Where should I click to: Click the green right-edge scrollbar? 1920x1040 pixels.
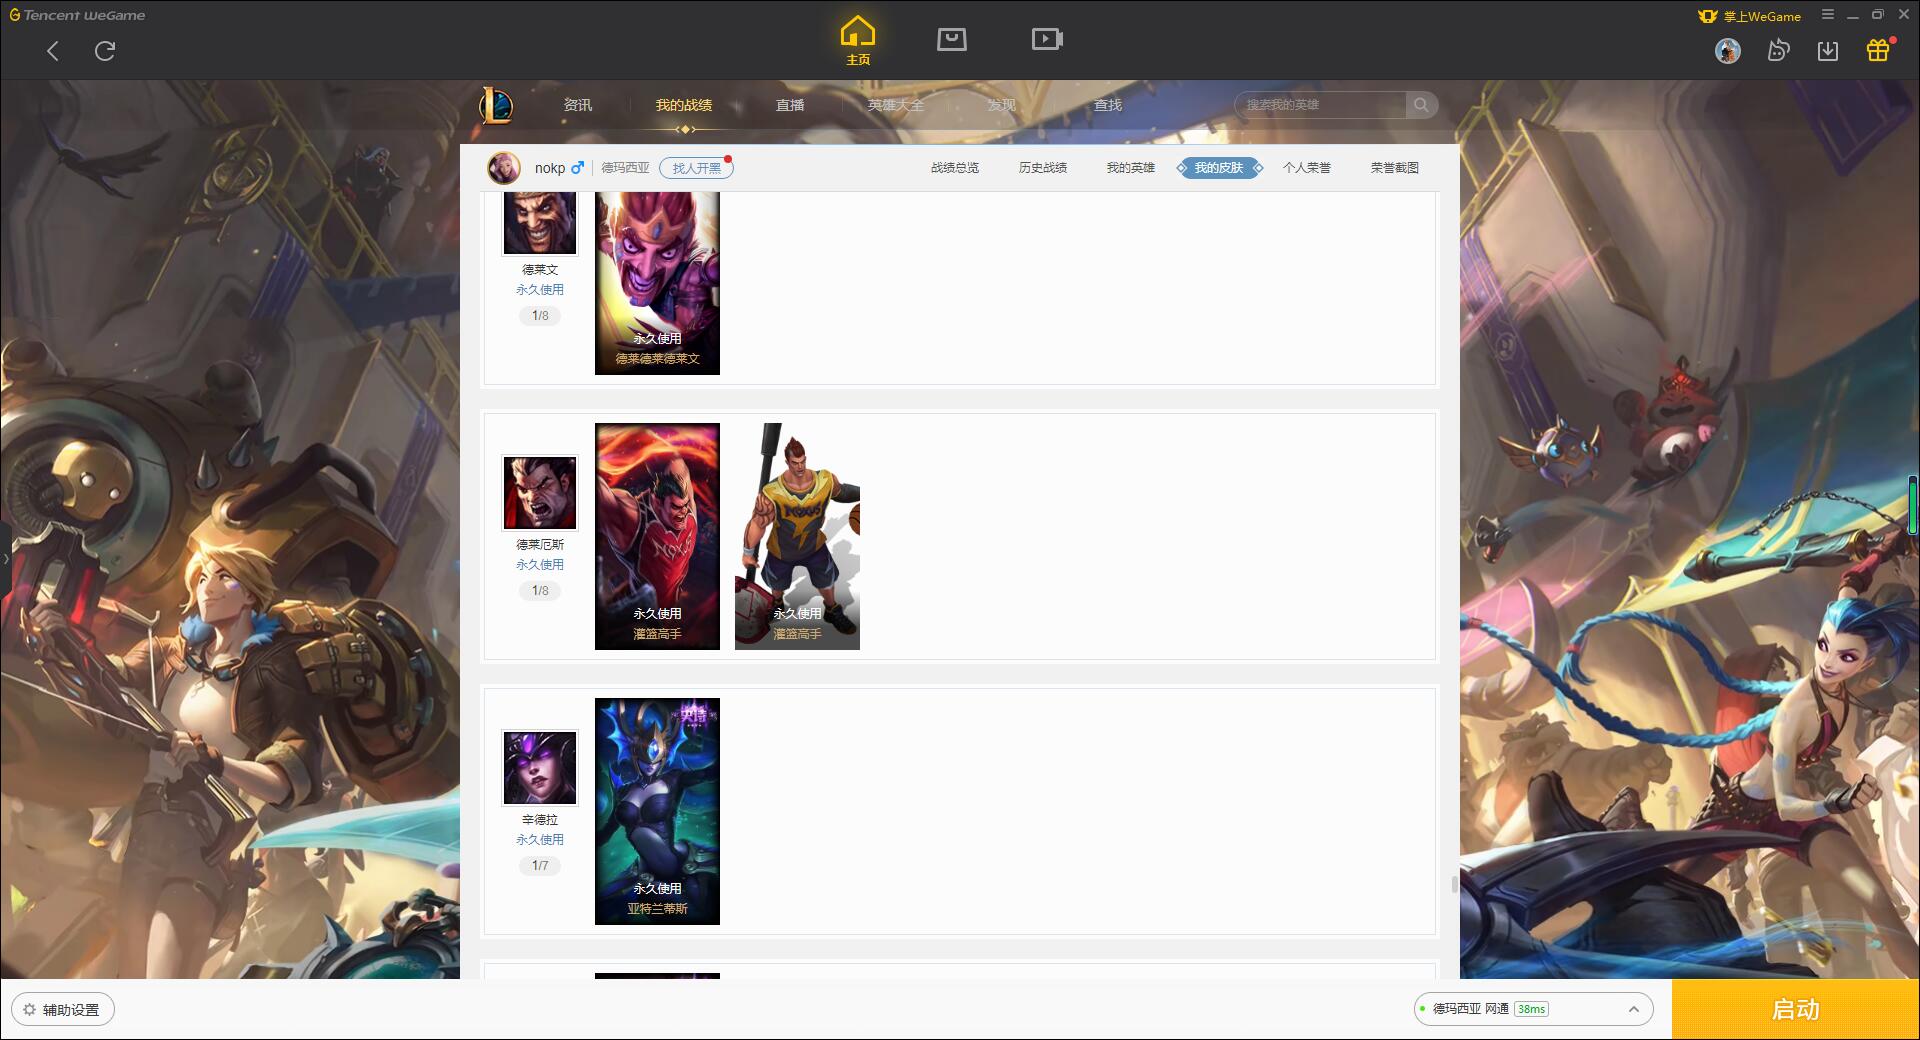[1914, 505]
